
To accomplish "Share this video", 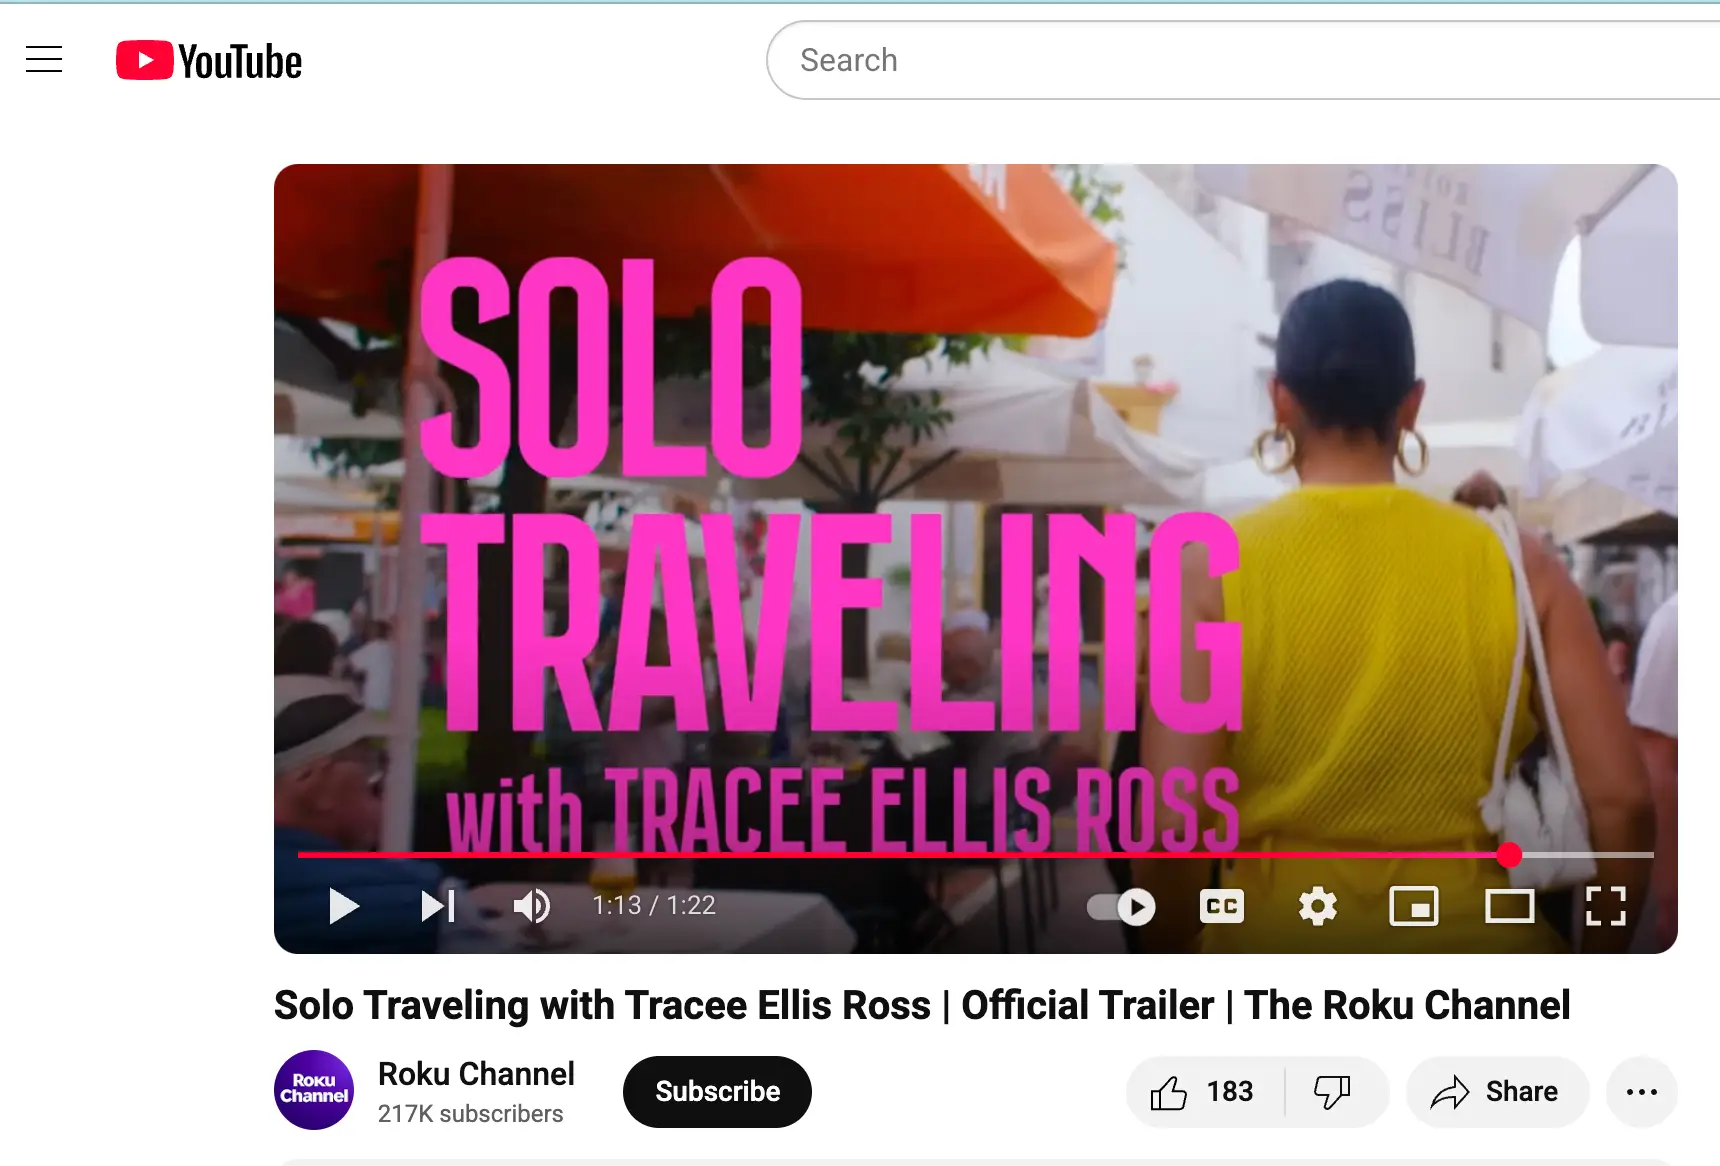I will point(1496,1092).
